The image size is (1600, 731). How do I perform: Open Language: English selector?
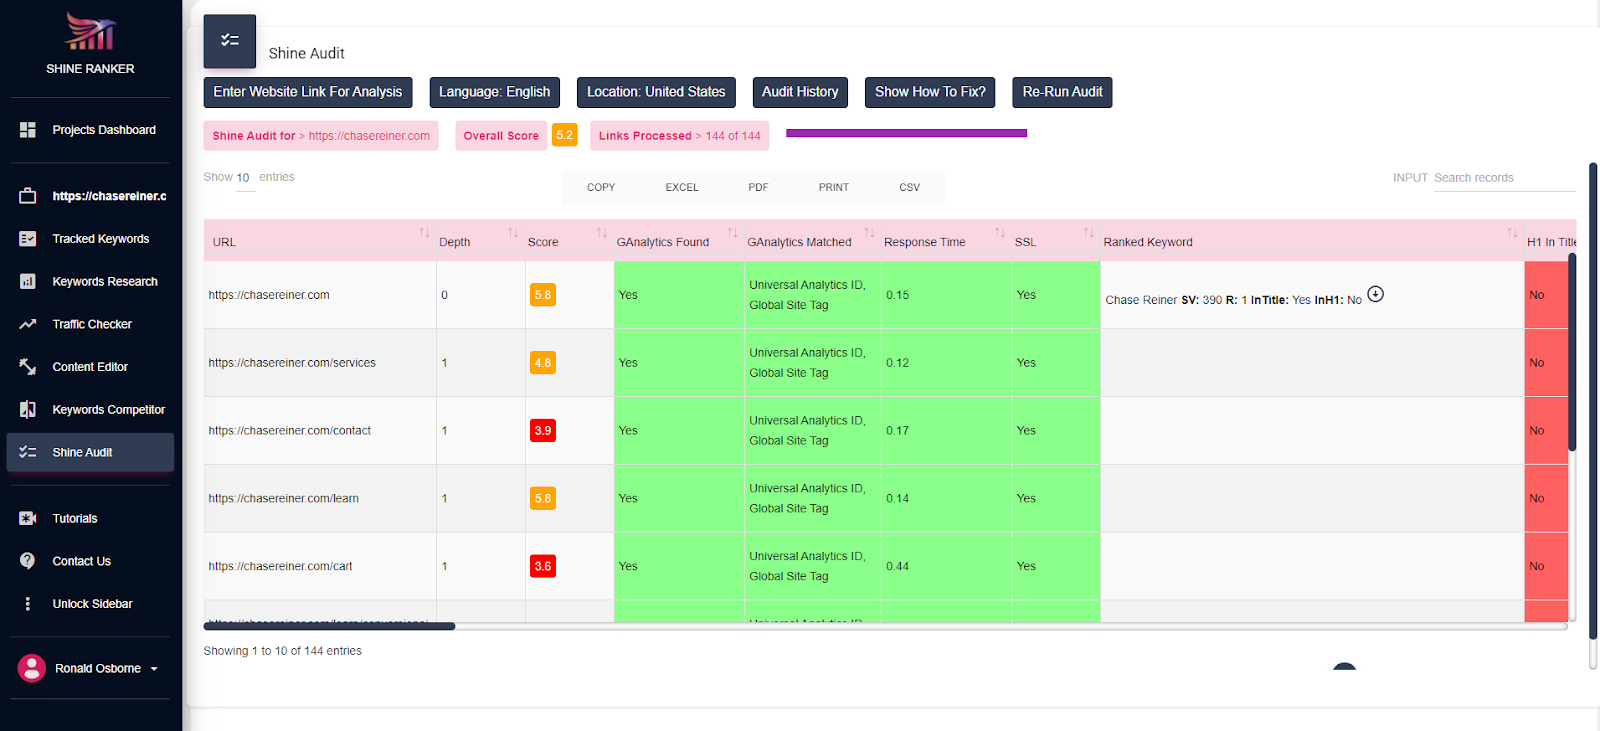click(494, 92)
